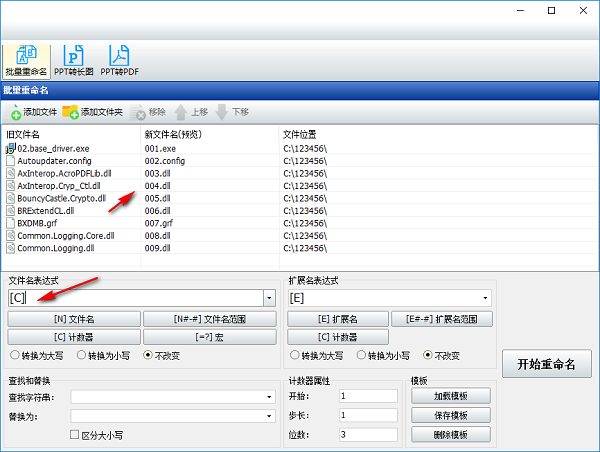This screenshot has width=600, height=452.
Task: Select the BouncyCastle.Crypto.dll file row
Action: (60, 198)
